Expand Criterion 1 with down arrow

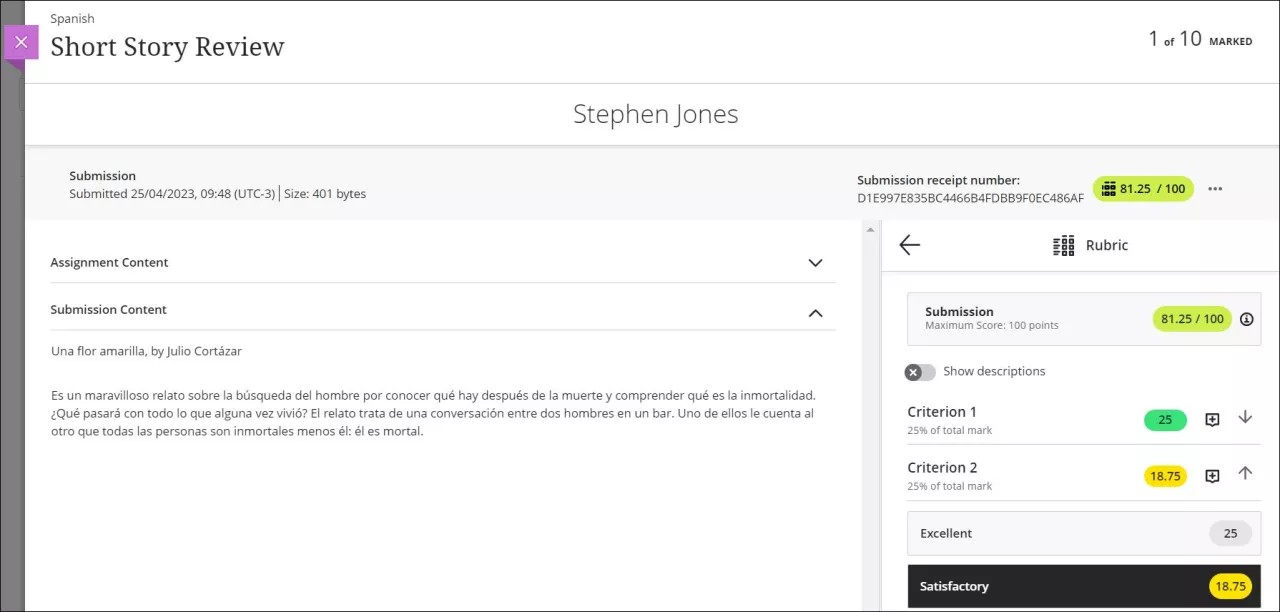coord(1245,417)
